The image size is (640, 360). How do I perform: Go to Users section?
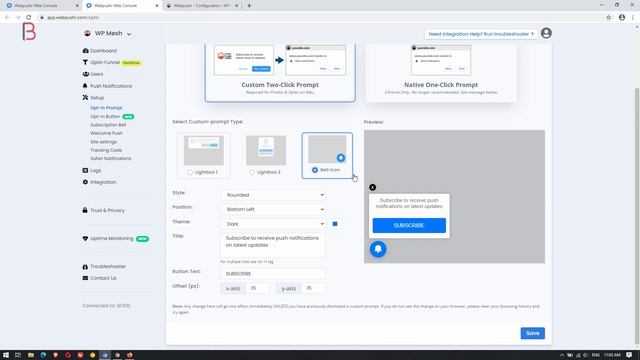(97, 74)
